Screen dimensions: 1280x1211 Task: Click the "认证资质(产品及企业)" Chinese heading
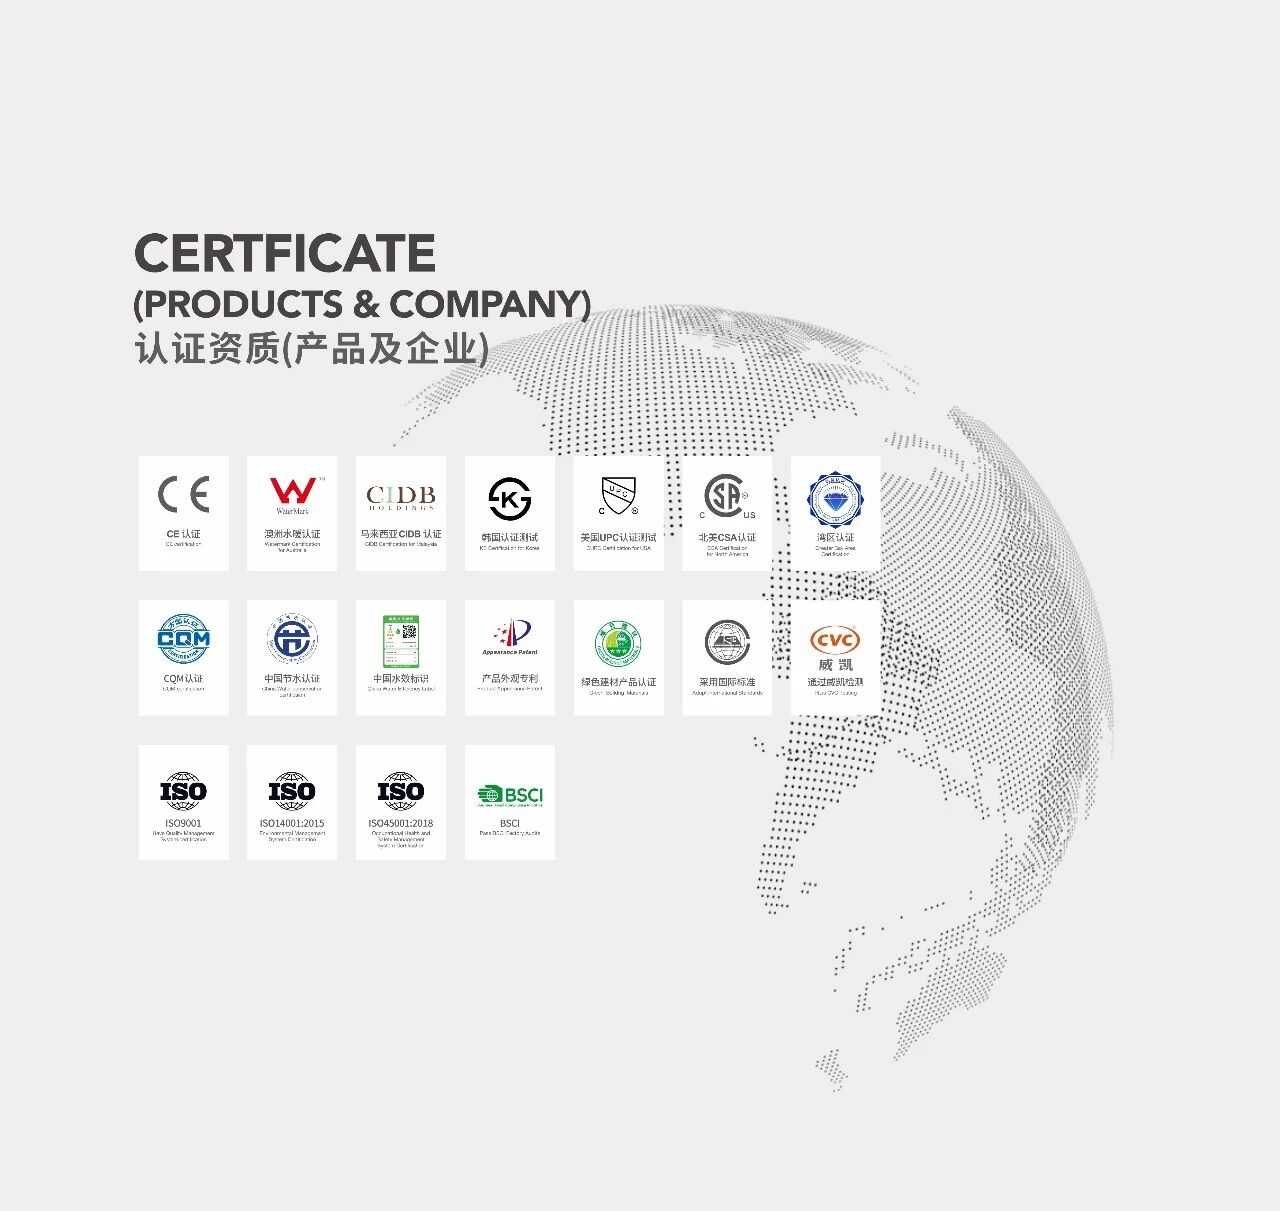(312, 349)
